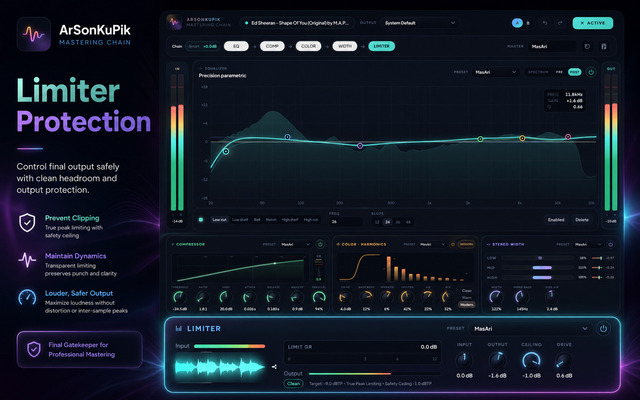
Task: Click the save master preset icon
Action: pyautogui.click(x=604, y=47)
